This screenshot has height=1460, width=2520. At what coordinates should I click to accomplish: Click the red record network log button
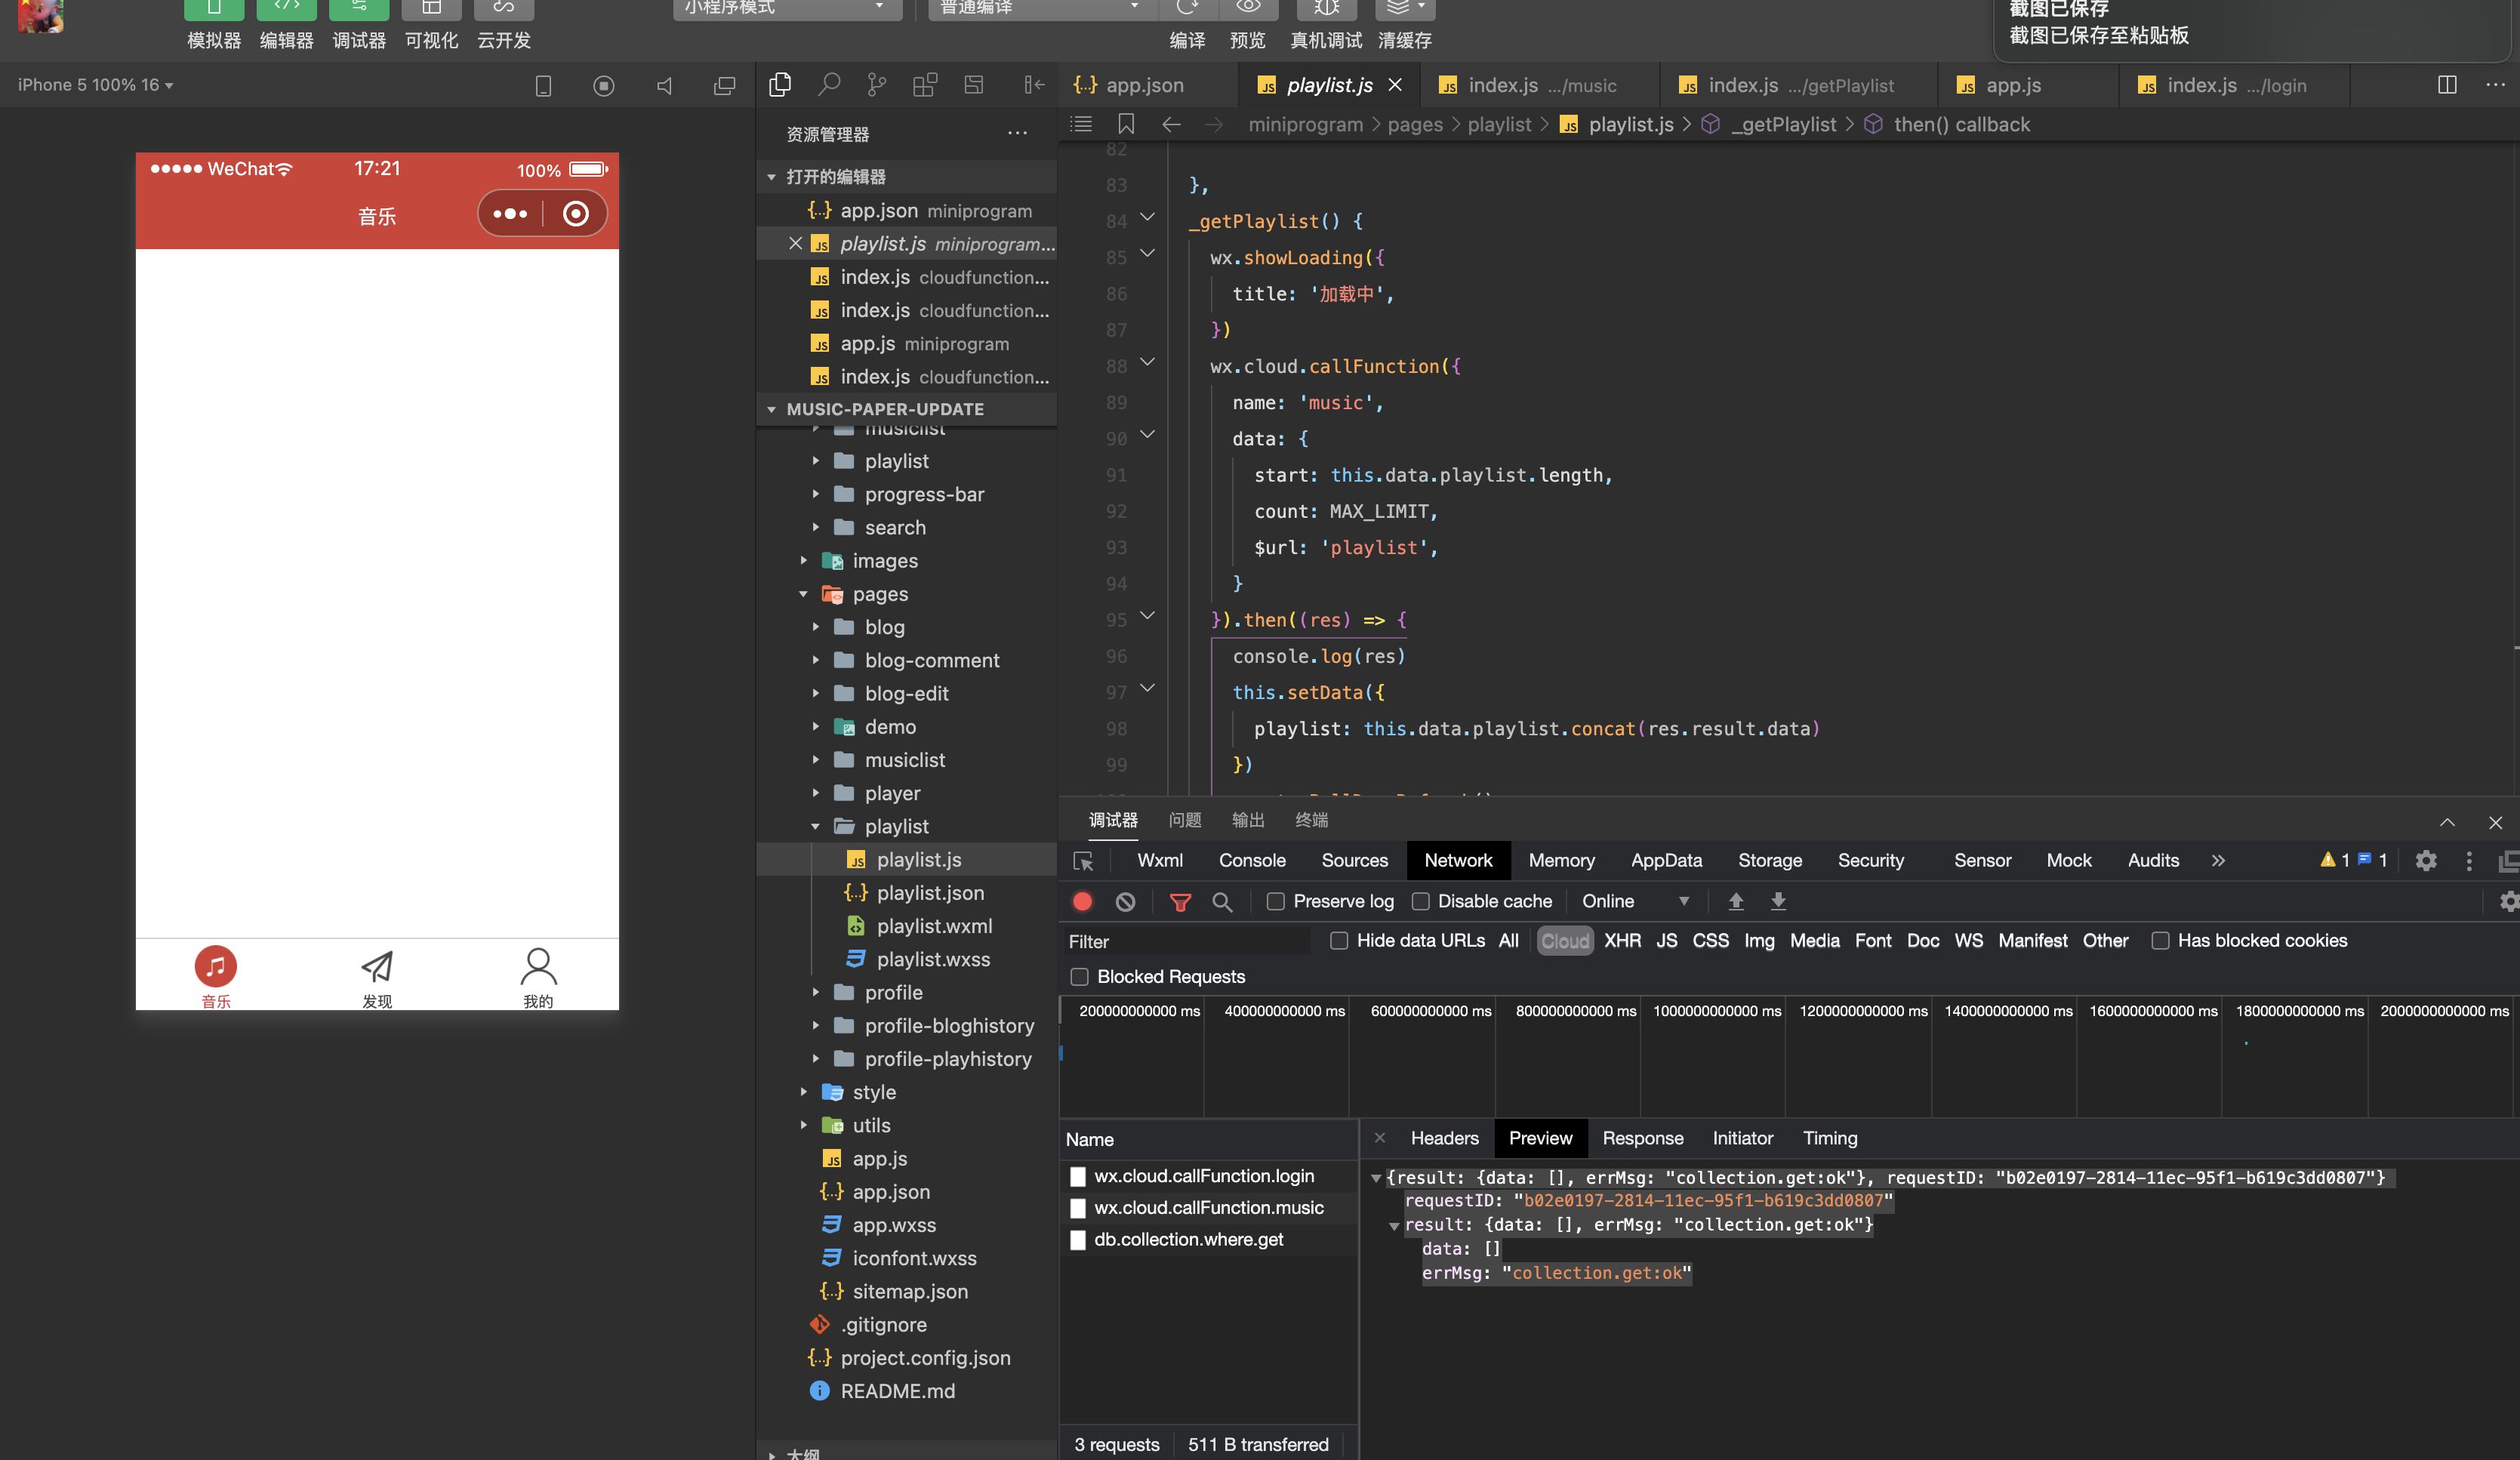[1082, 901]
